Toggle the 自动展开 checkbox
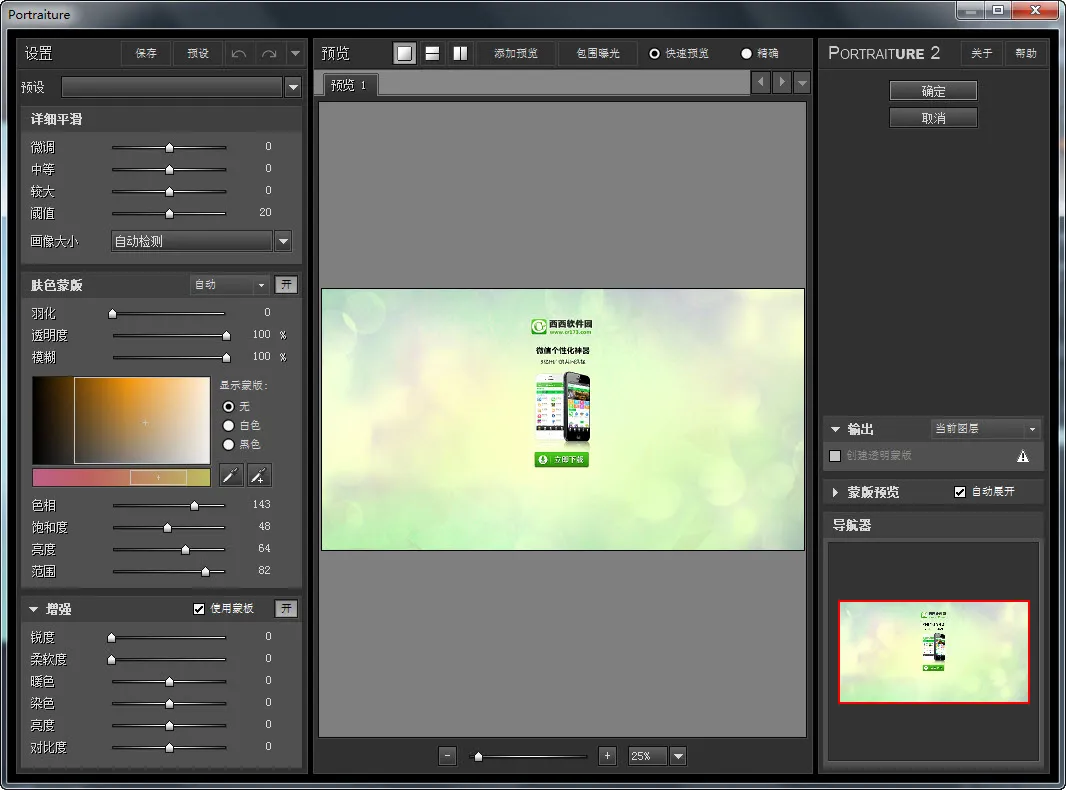The height and width of the screenshot is (790, 1066). (960, 492)
